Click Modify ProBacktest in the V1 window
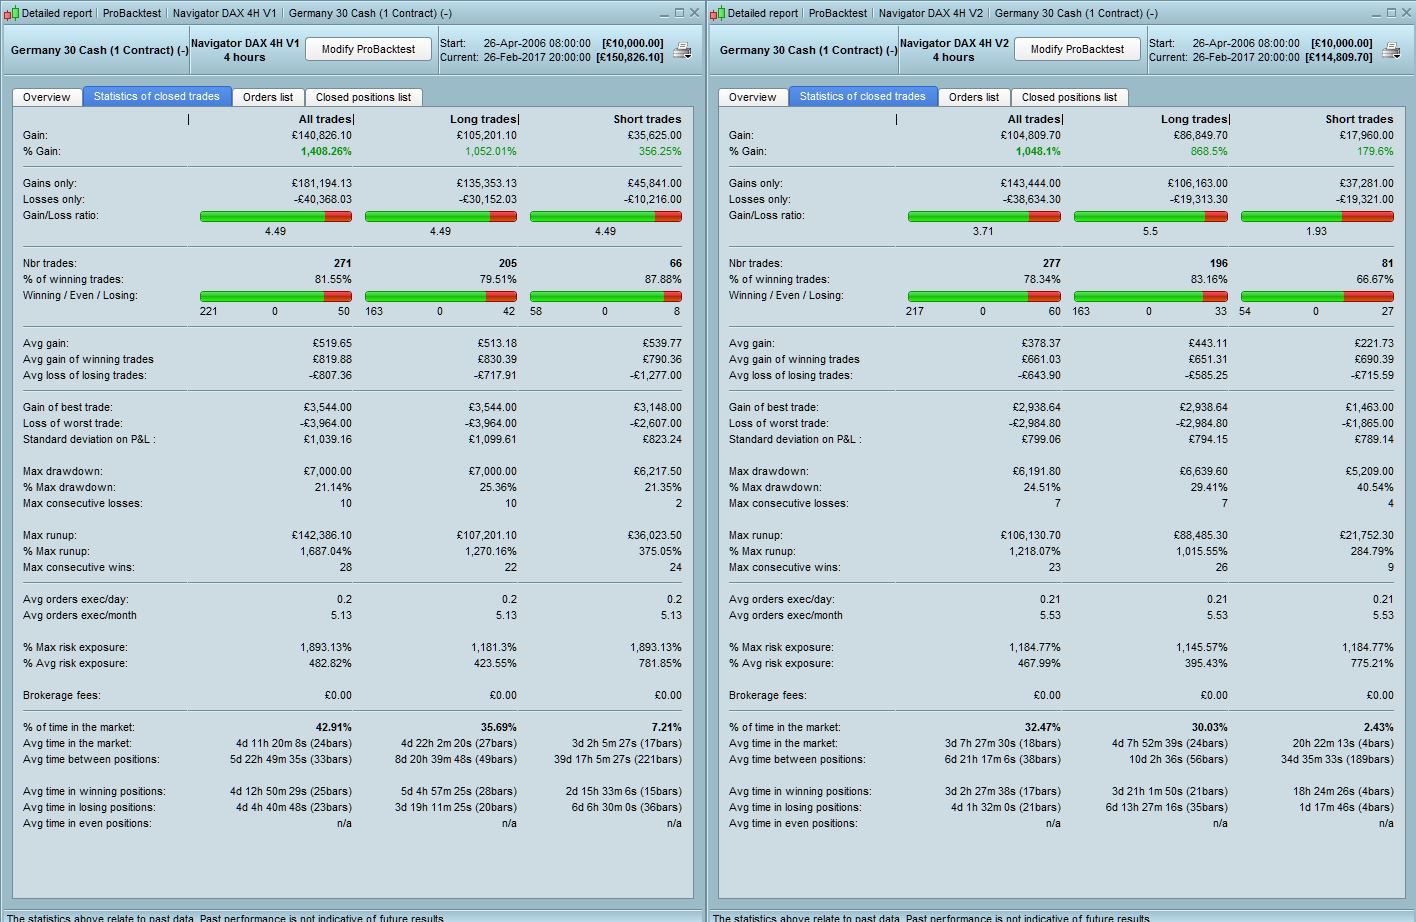This screenshot has height=922, width=1416. 368,49
